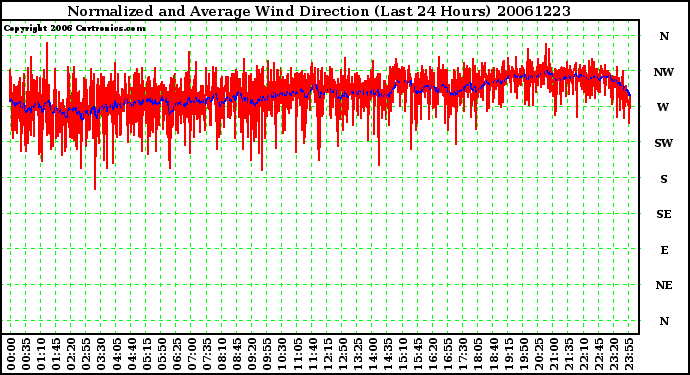690x375 pixels.
Task: Click the 23:55 time label
Action: tap(629, 354)
